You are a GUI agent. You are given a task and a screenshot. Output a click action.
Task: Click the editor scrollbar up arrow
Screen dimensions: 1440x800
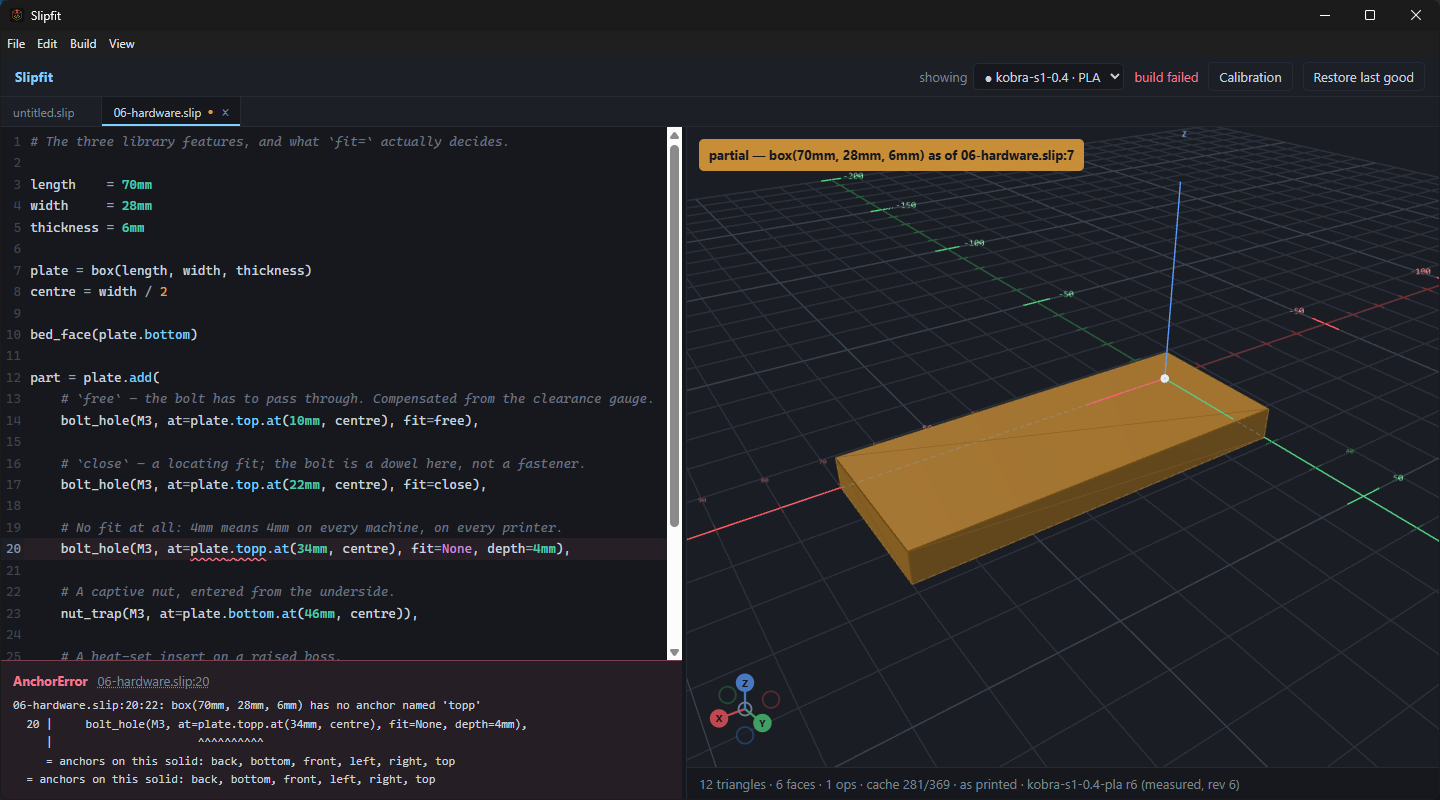[x=674, y=135]
